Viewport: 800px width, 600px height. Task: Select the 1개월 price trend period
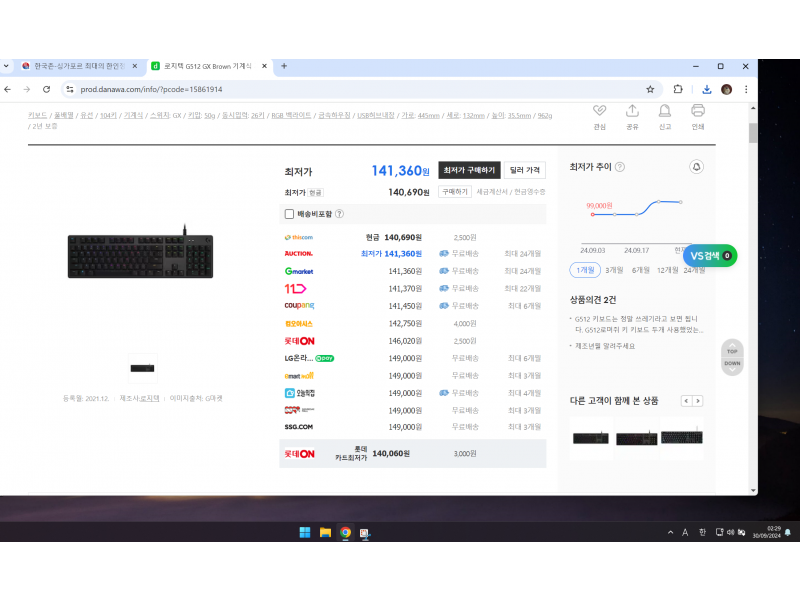tap(585, 270)
